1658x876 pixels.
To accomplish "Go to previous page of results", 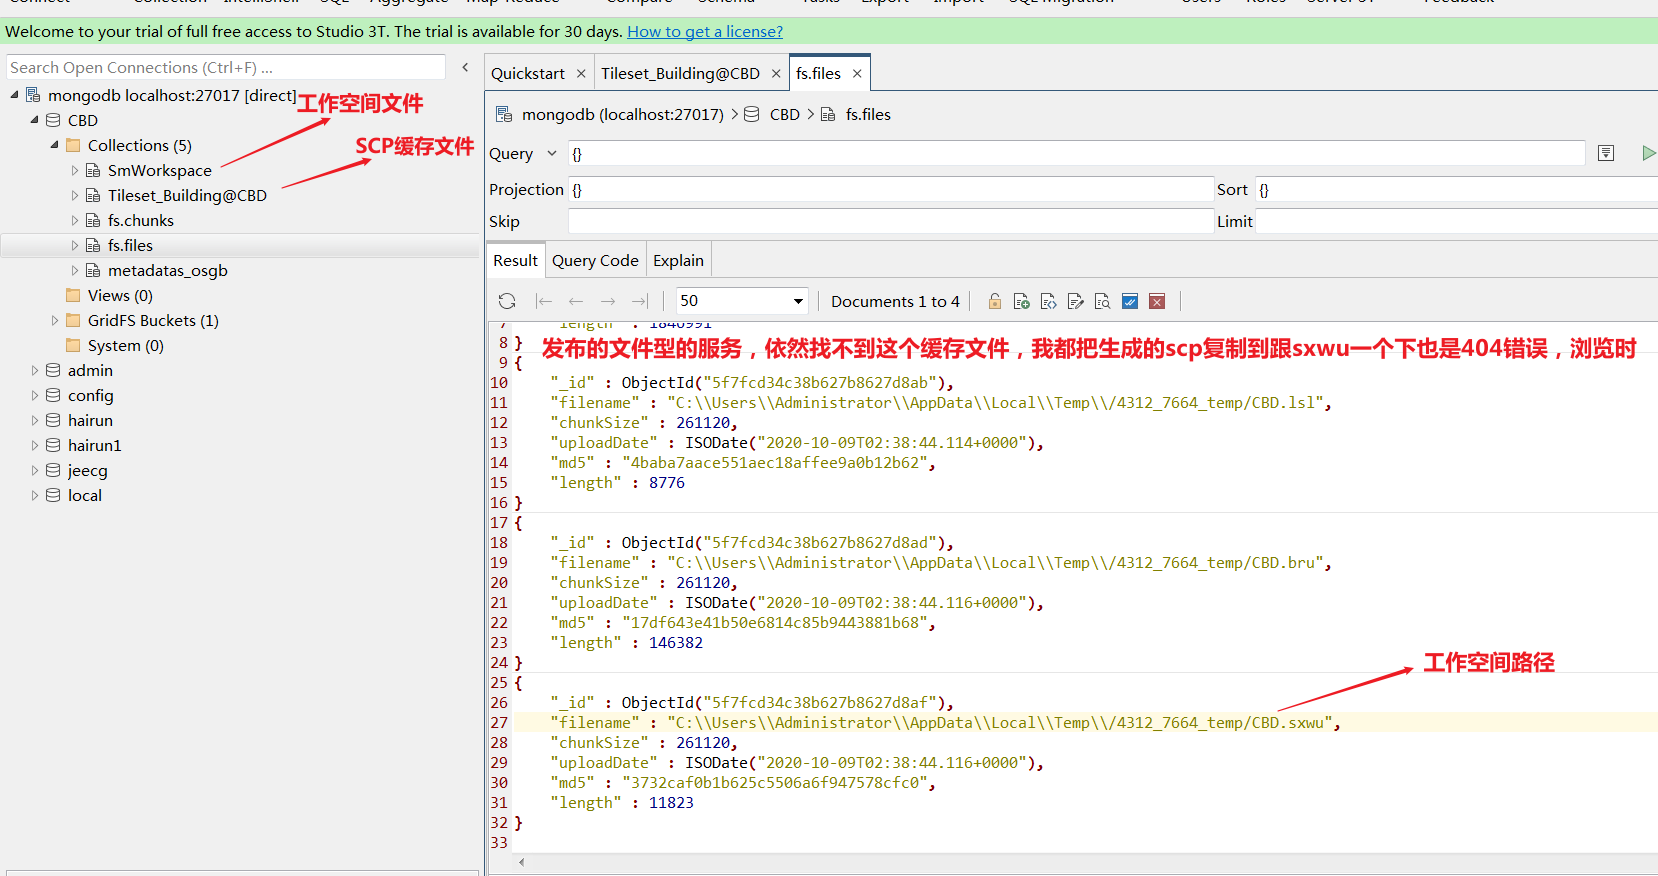I will 576,301.
